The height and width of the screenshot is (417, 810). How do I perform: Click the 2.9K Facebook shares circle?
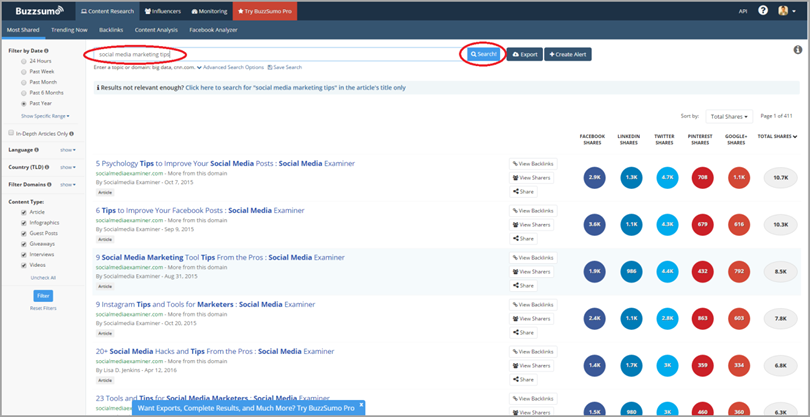pyautogui.click(x=594, y=177)
